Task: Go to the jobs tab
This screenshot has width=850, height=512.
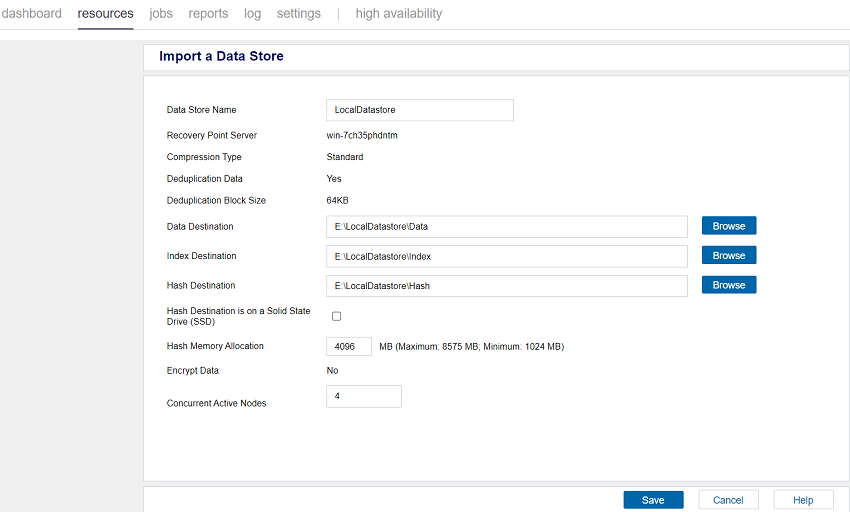Action: (x=161, y=14)
